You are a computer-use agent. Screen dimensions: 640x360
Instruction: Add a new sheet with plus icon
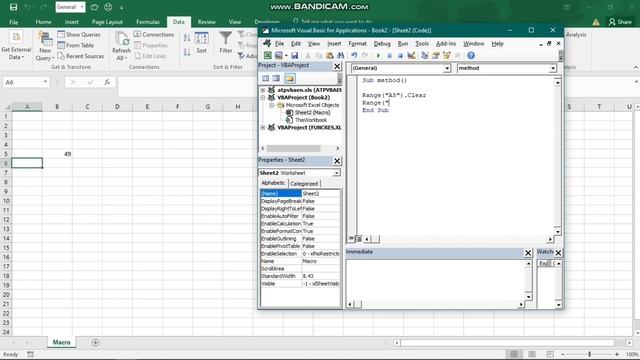click(x=95, y=342)
